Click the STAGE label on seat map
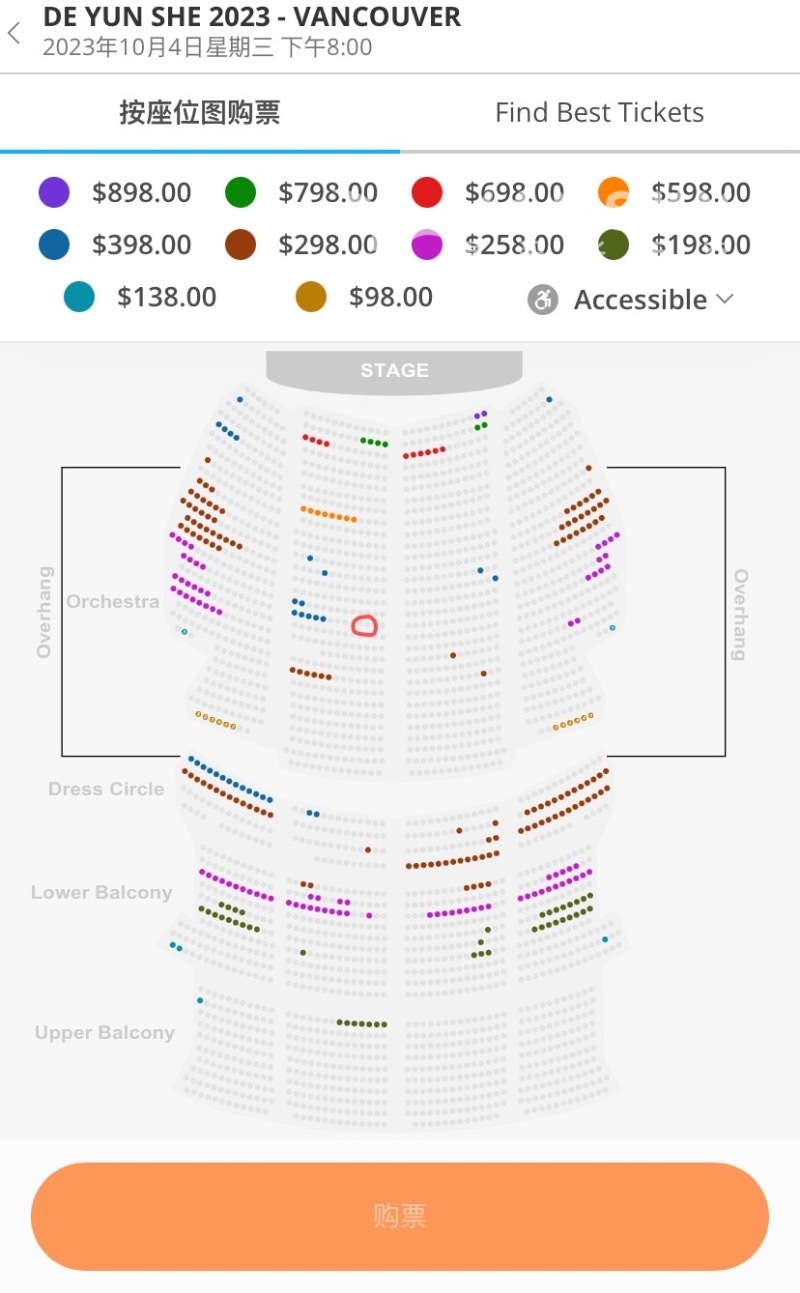This screenshot has height=1293, width=800. 394,371
